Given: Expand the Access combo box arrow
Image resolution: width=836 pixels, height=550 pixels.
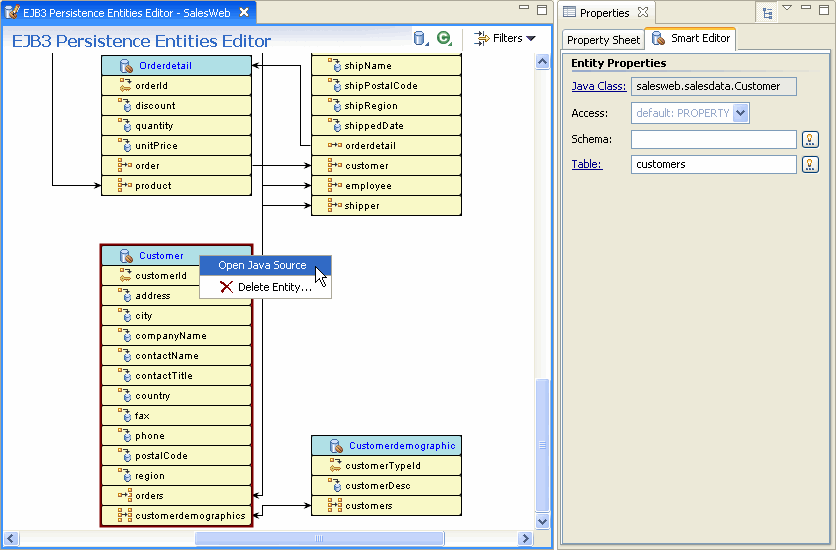Looking at the screenshot, I should (741, 113).
